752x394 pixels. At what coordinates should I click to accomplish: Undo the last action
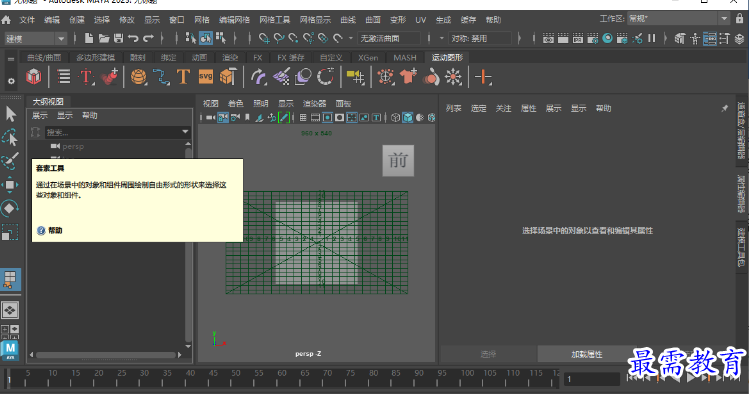point(133,38)
